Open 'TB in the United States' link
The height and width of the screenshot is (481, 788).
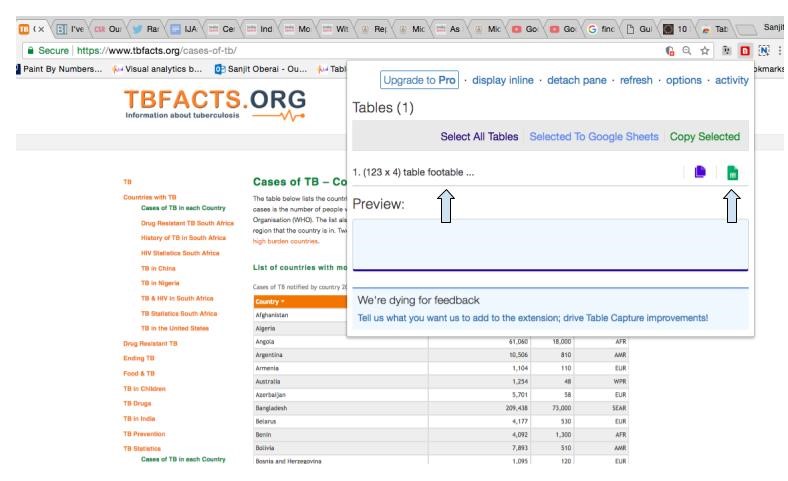click(x=174, y=328)
